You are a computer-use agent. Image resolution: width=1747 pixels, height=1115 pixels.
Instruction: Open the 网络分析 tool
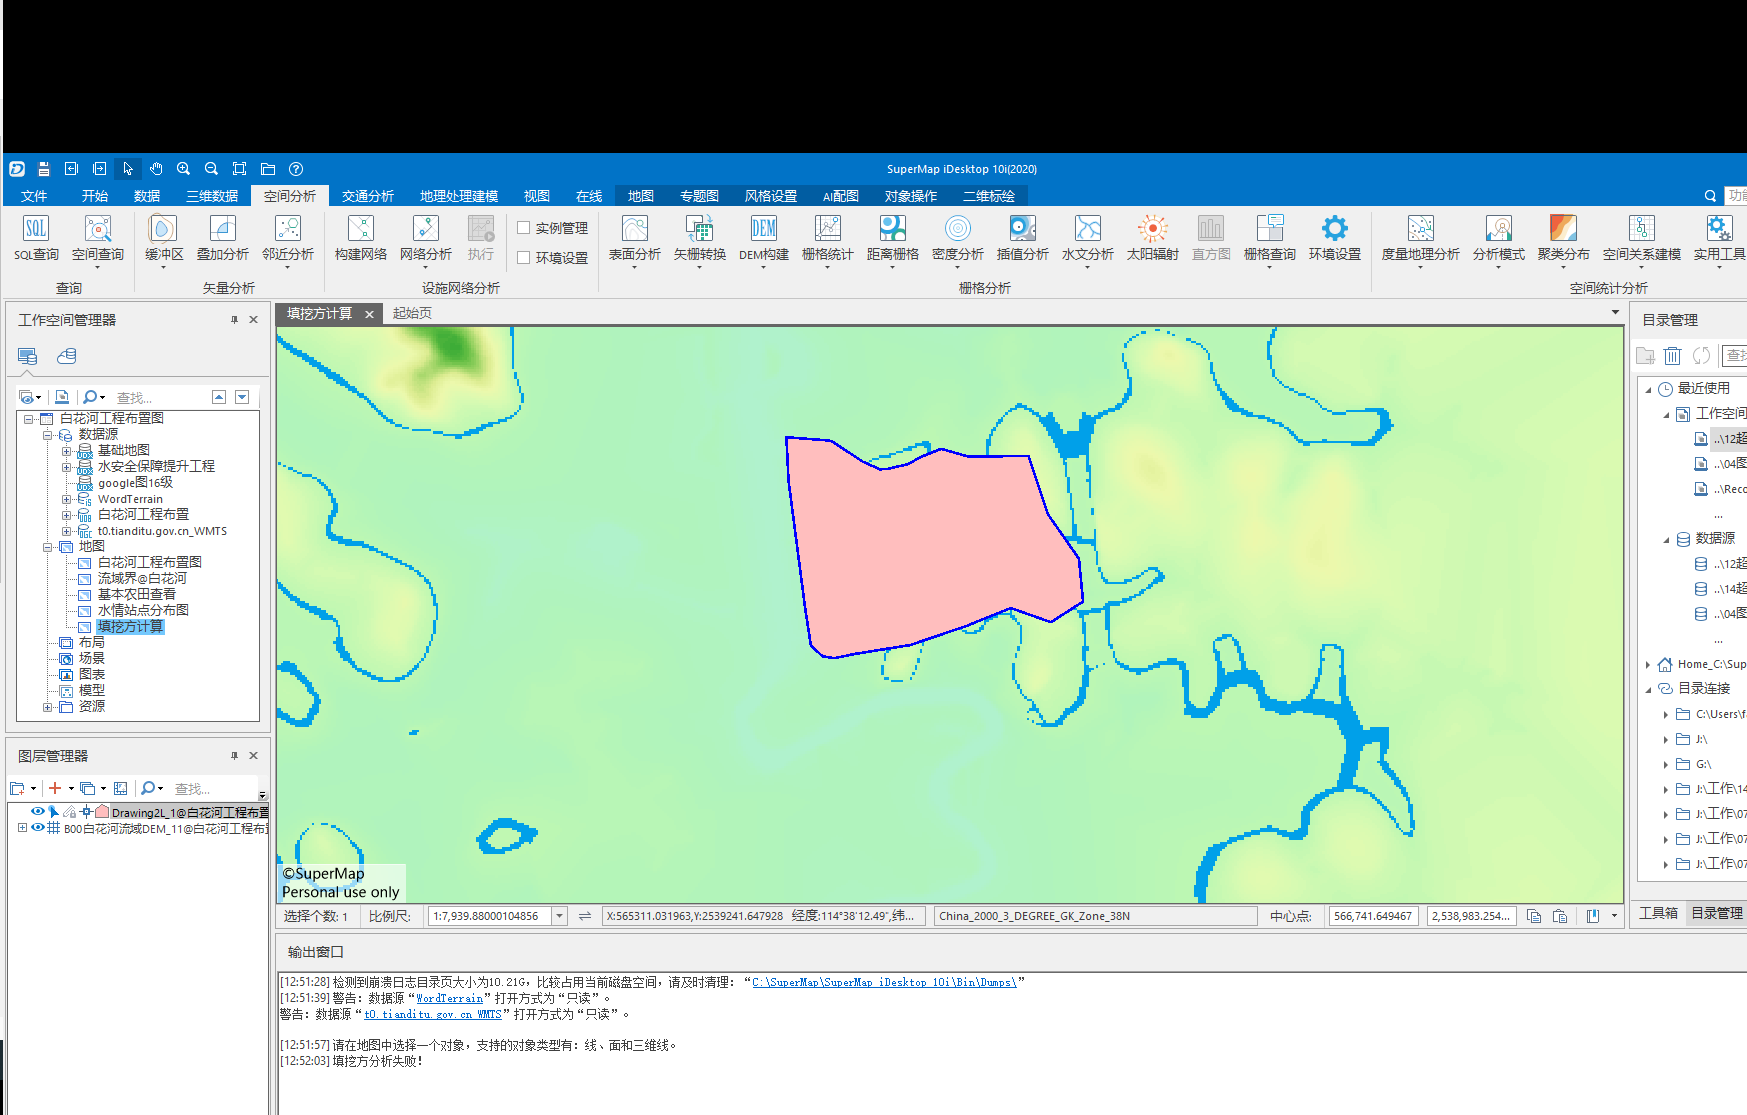pyautogui.click(x=426, y=240)
